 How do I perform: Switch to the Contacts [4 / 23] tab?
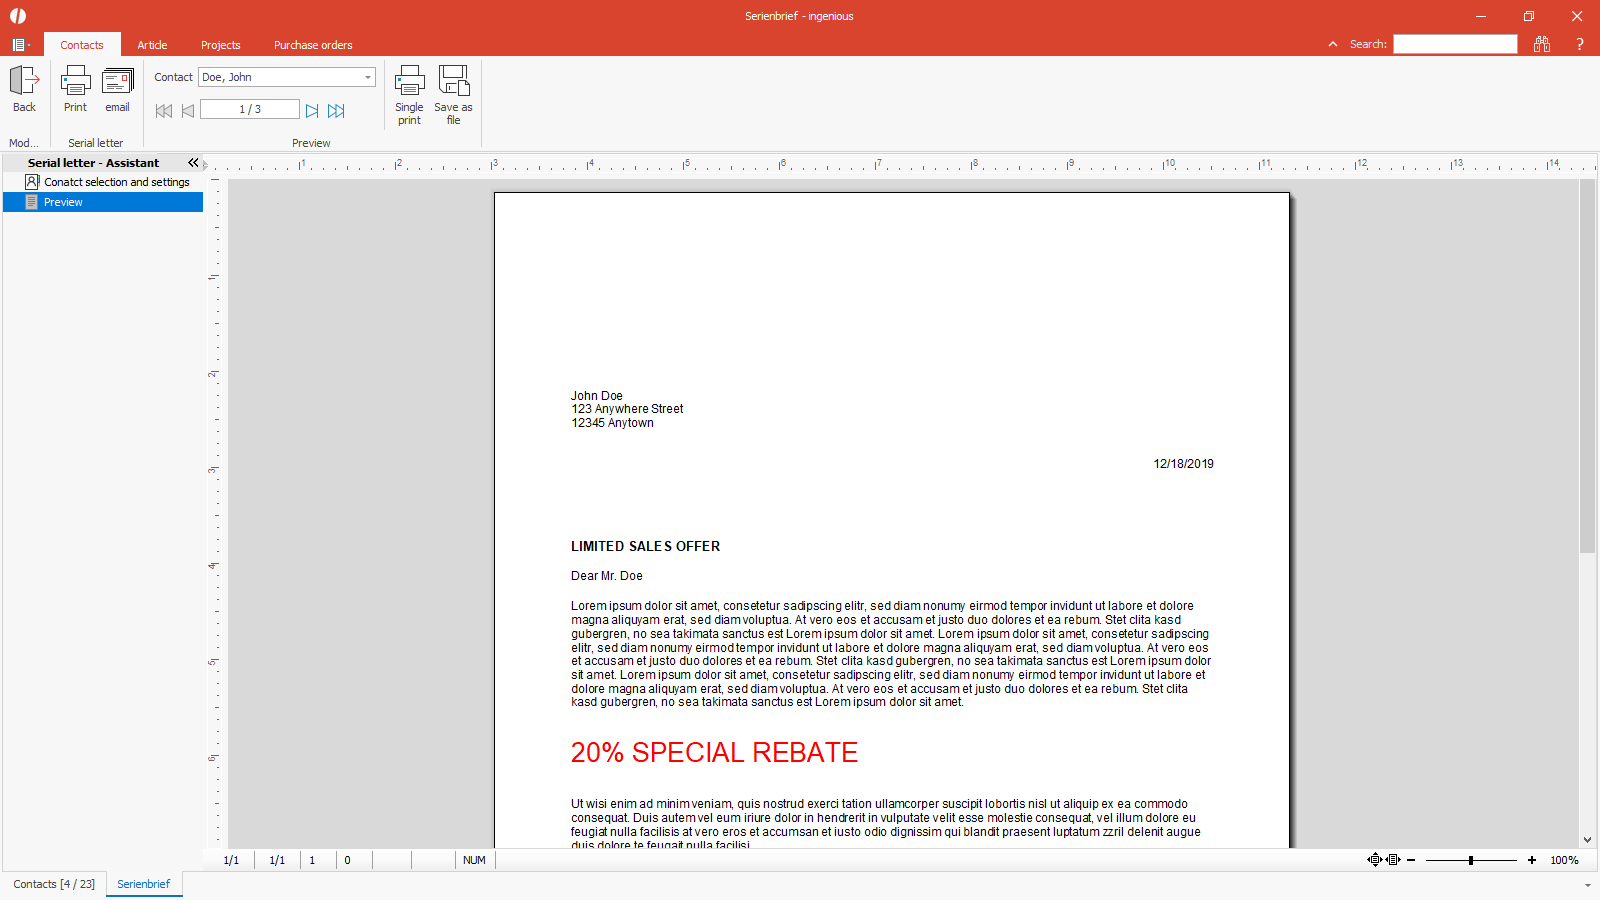pos(54,884)
